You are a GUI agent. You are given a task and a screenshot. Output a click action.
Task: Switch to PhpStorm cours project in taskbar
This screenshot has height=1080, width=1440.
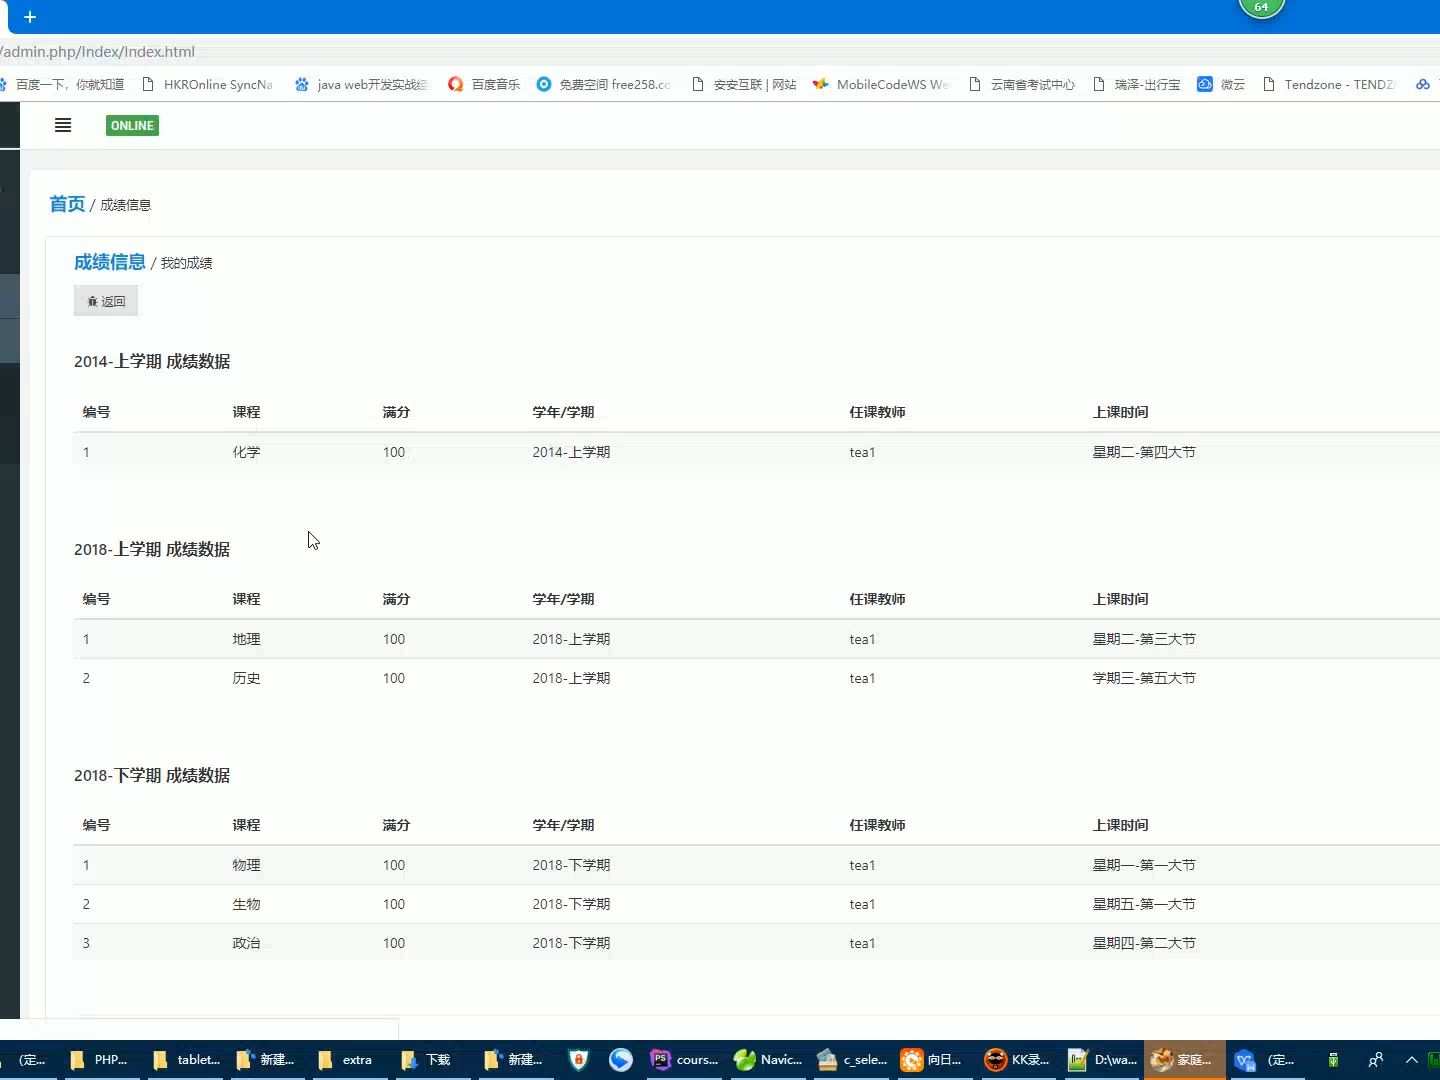(685, 1060)
